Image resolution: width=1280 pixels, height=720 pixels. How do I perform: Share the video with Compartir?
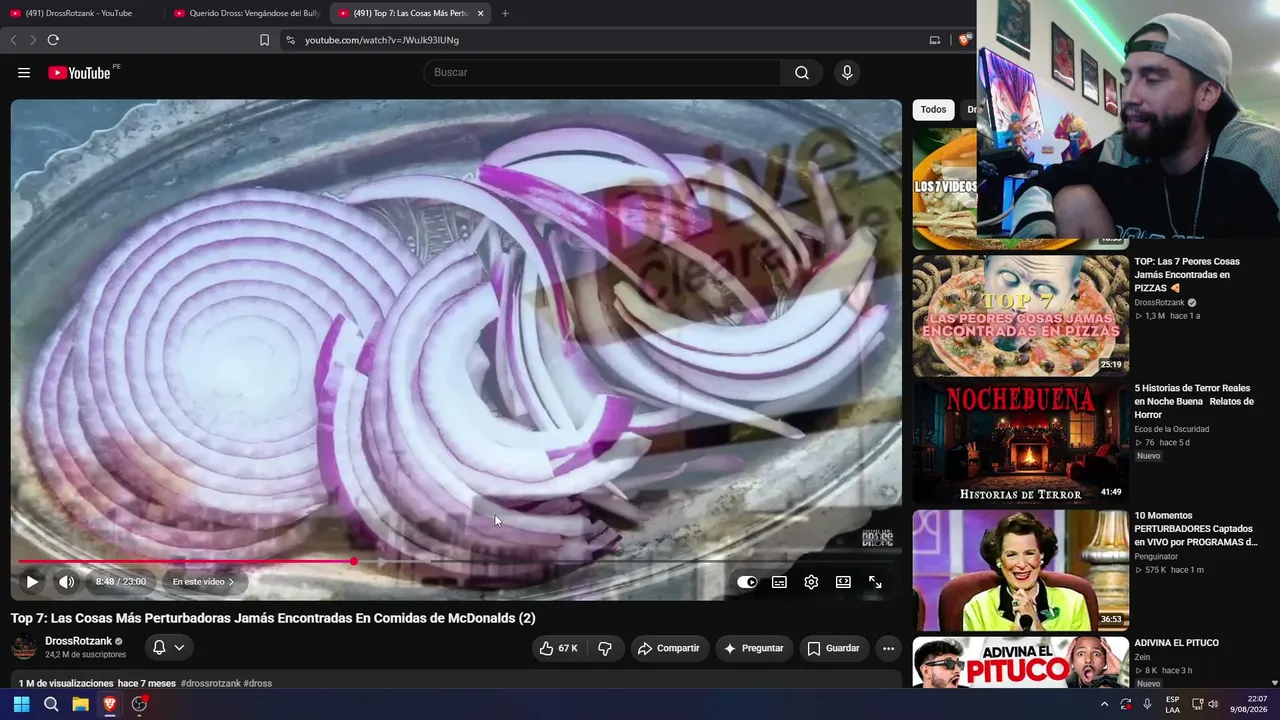point(669,648)
